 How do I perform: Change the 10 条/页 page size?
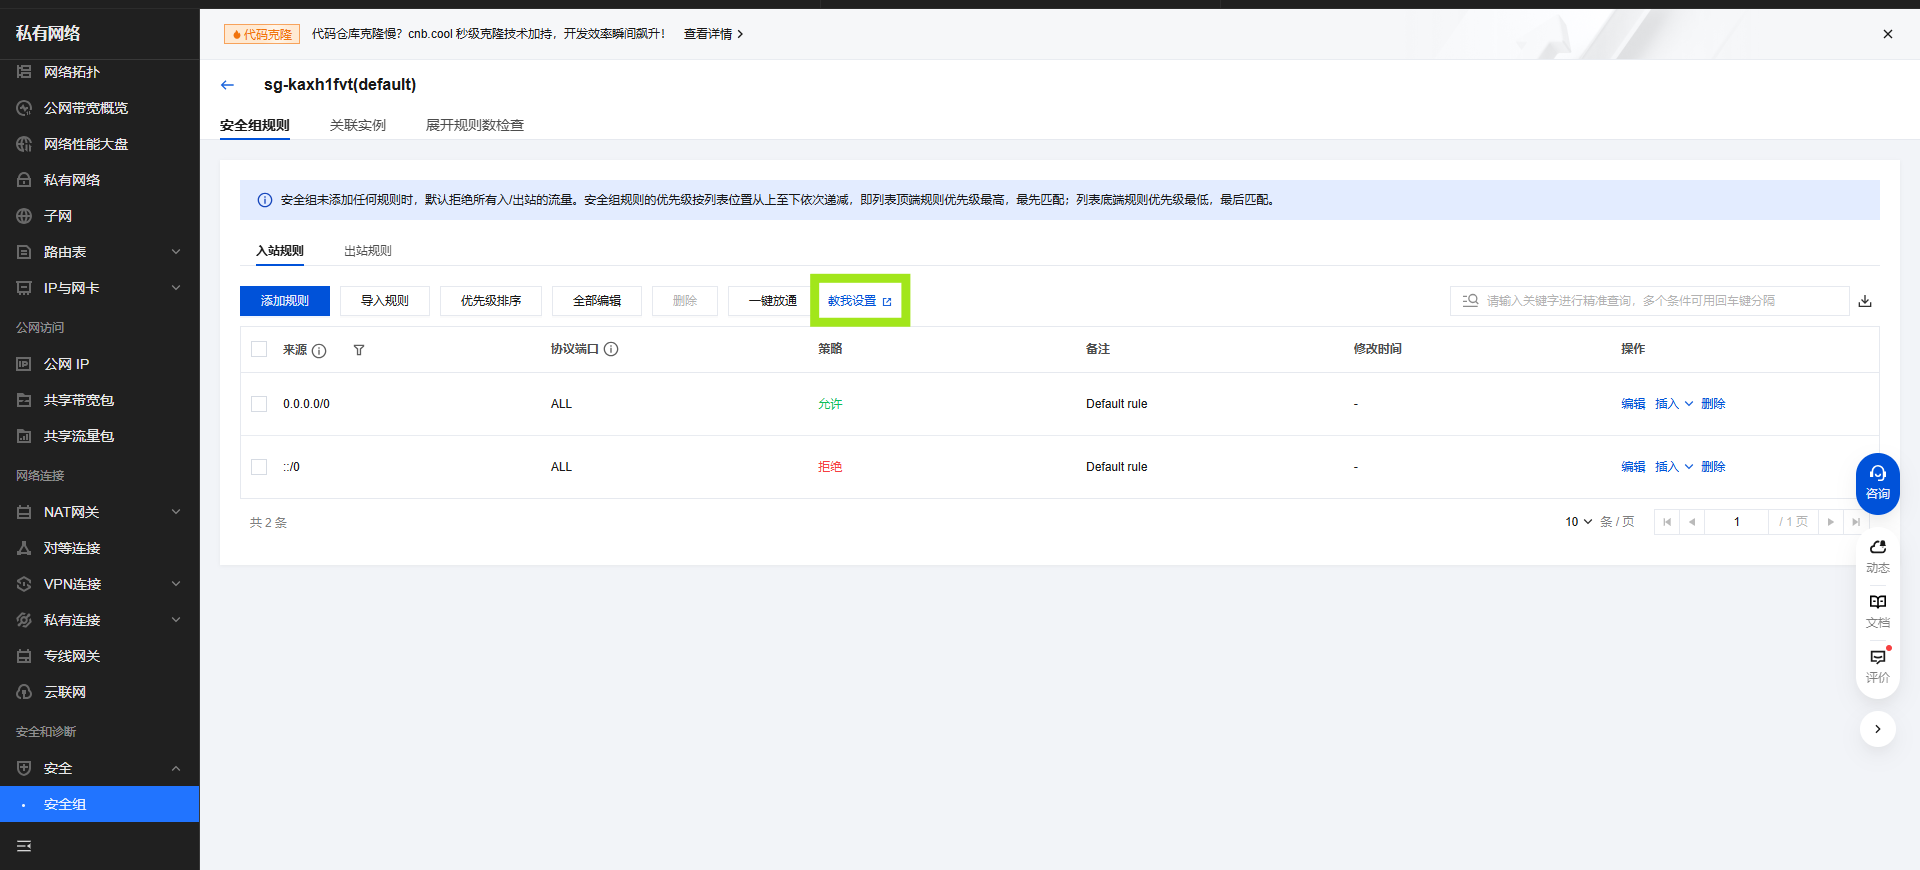(1579, 522)
